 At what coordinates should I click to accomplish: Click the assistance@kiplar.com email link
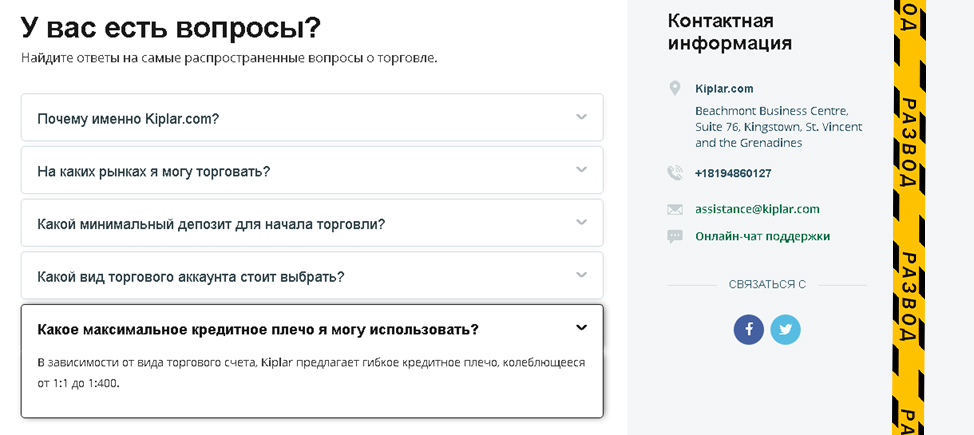point(757,209)
